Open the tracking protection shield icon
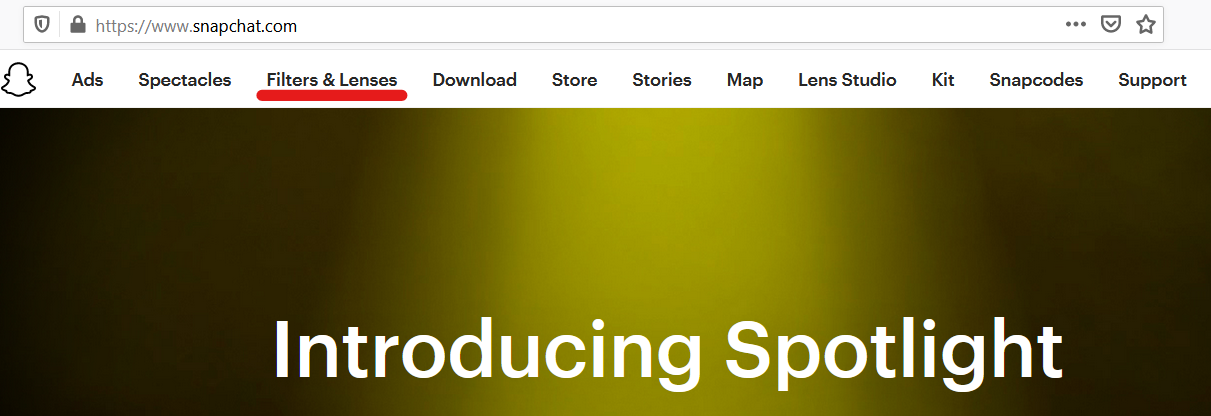The height and width of the screenshot is (416, 1211). (x=42, y=25)
